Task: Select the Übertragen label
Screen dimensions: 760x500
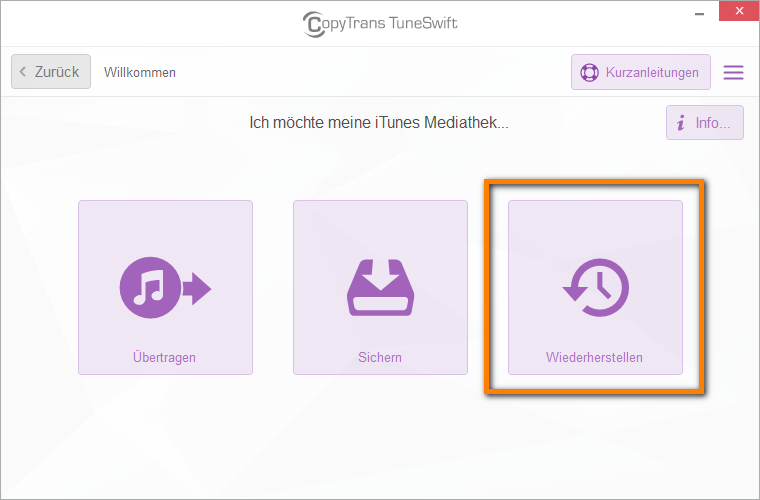Action: point(164,357)
